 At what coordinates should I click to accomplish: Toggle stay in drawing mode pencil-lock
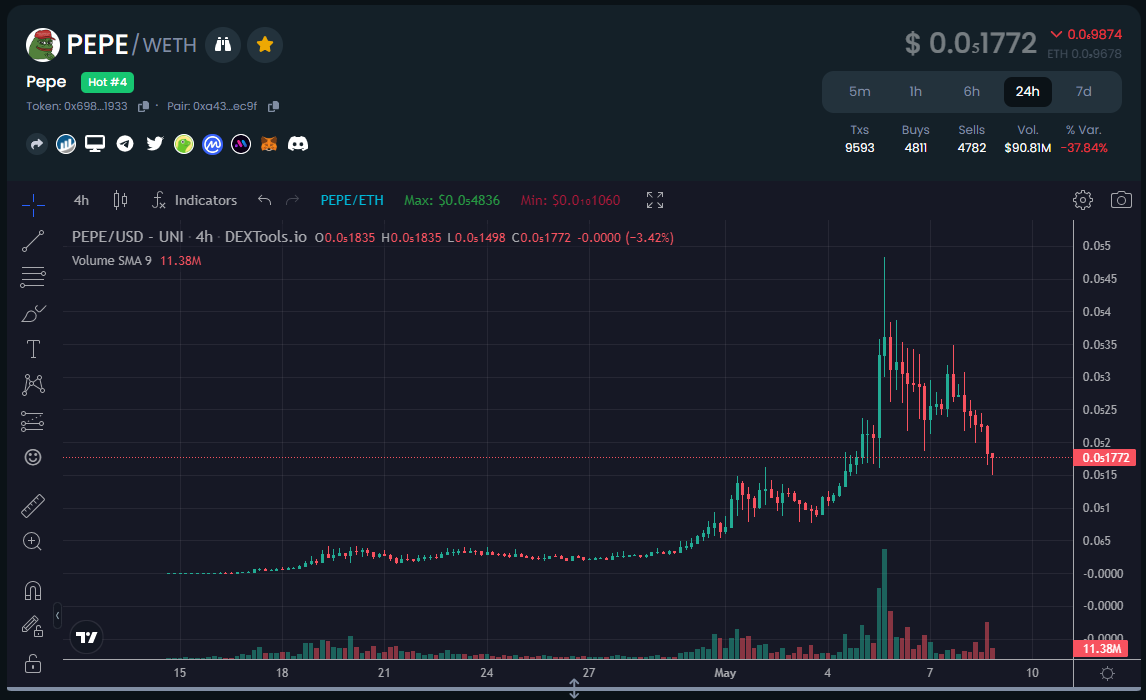(x=33, y=626)
